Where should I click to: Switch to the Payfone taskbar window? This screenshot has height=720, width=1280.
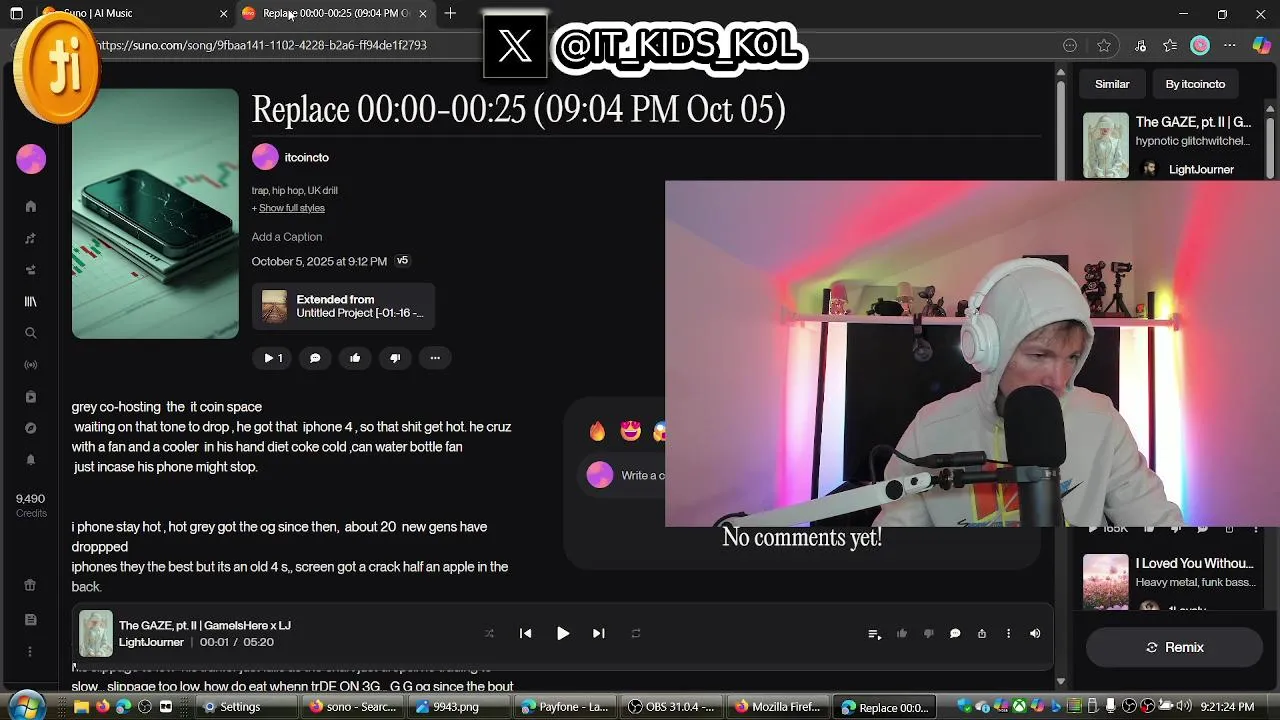(x=565, y=707)
